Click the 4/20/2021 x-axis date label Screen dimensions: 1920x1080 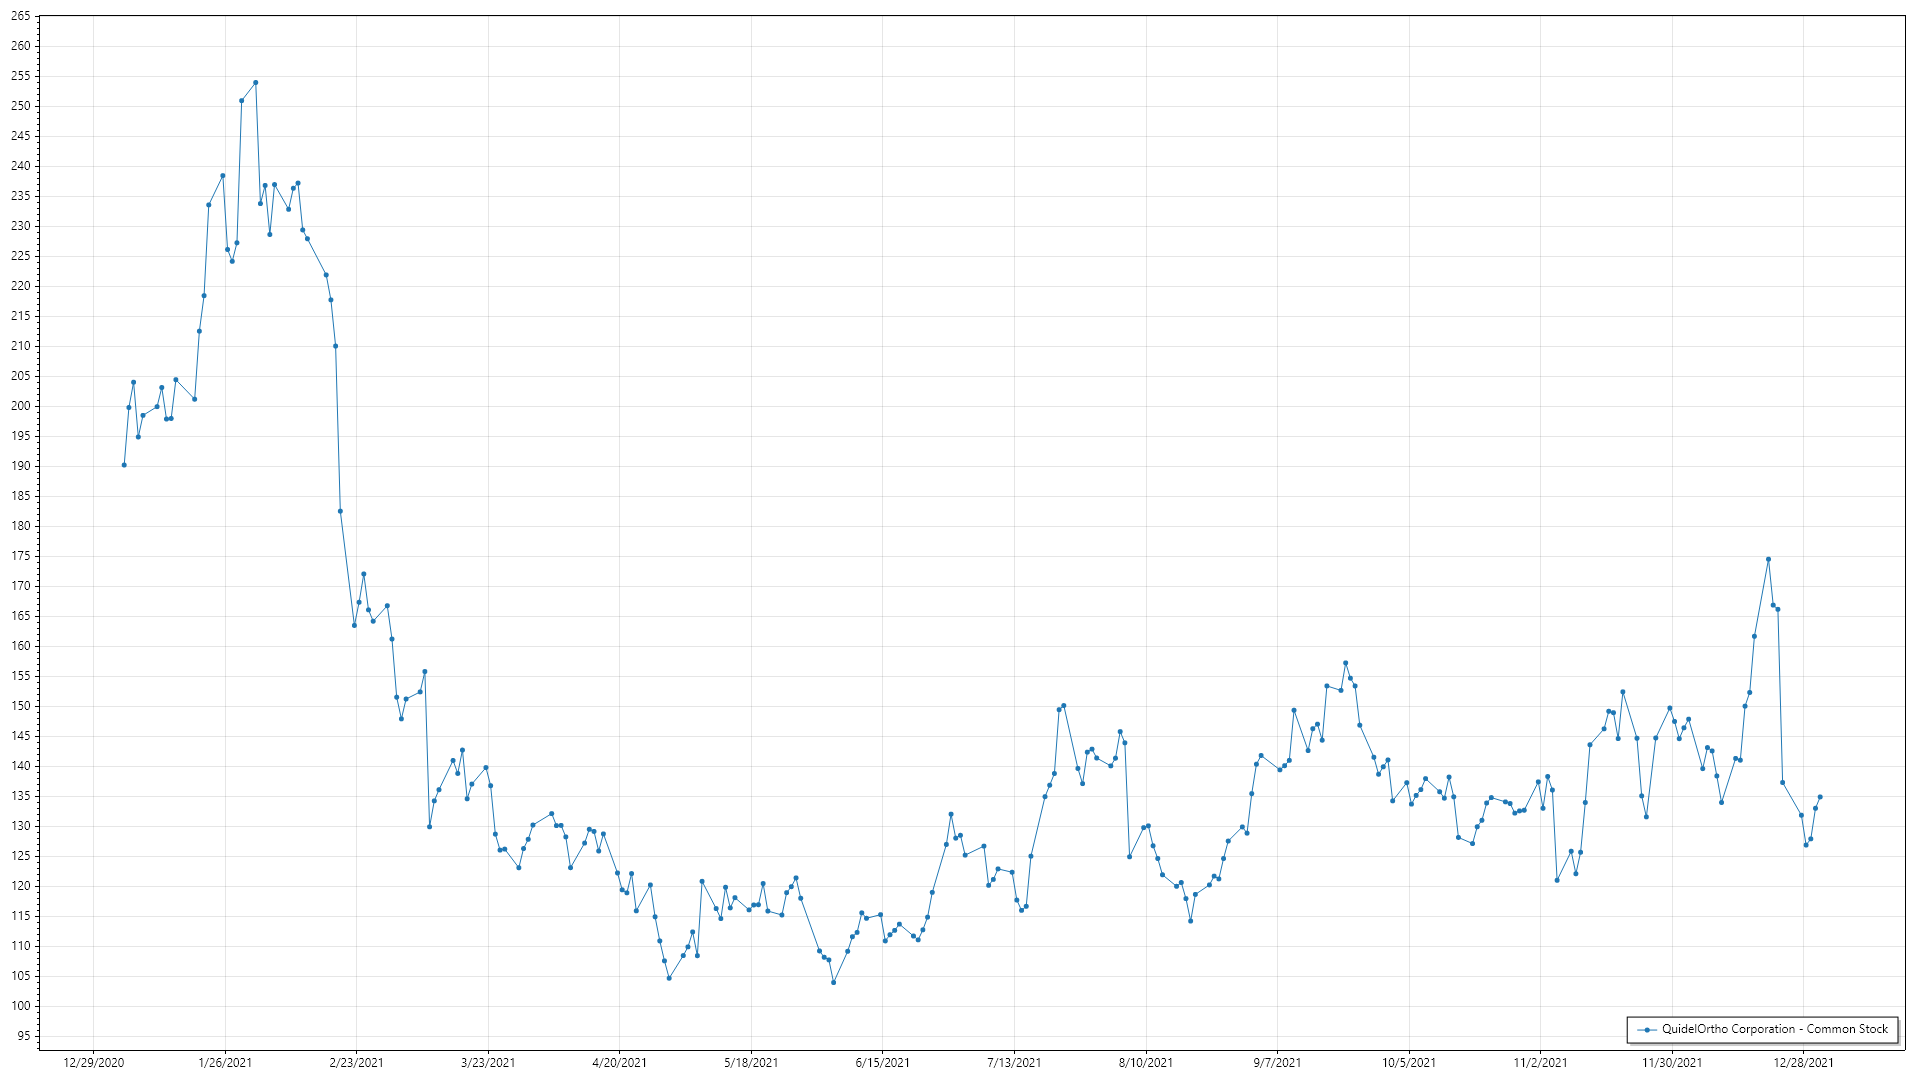click(x=619, y=1062)
